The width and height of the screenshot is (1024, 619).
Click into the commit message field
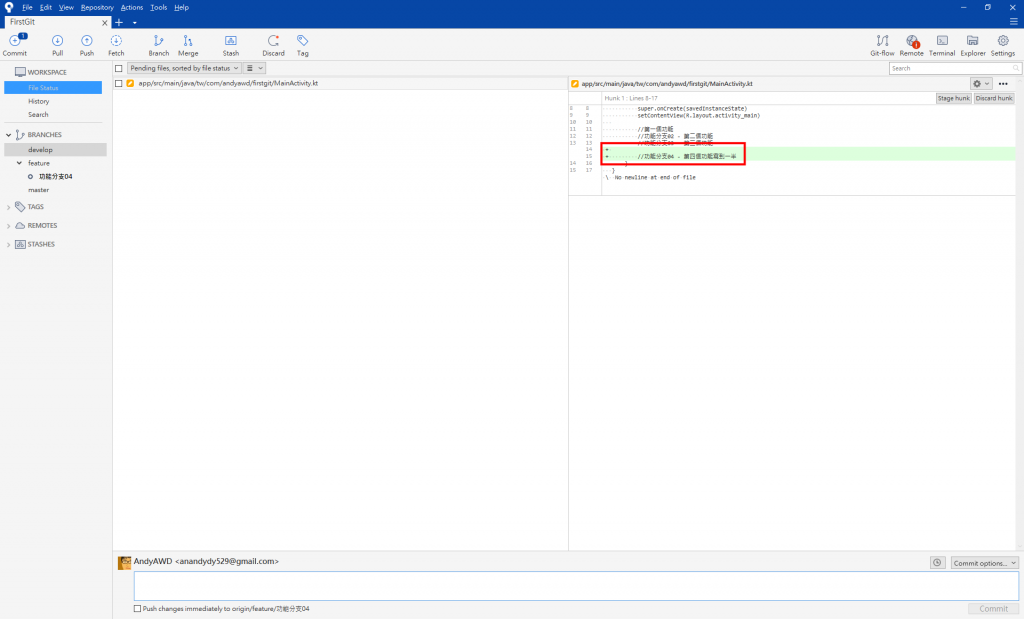point(576,586)
